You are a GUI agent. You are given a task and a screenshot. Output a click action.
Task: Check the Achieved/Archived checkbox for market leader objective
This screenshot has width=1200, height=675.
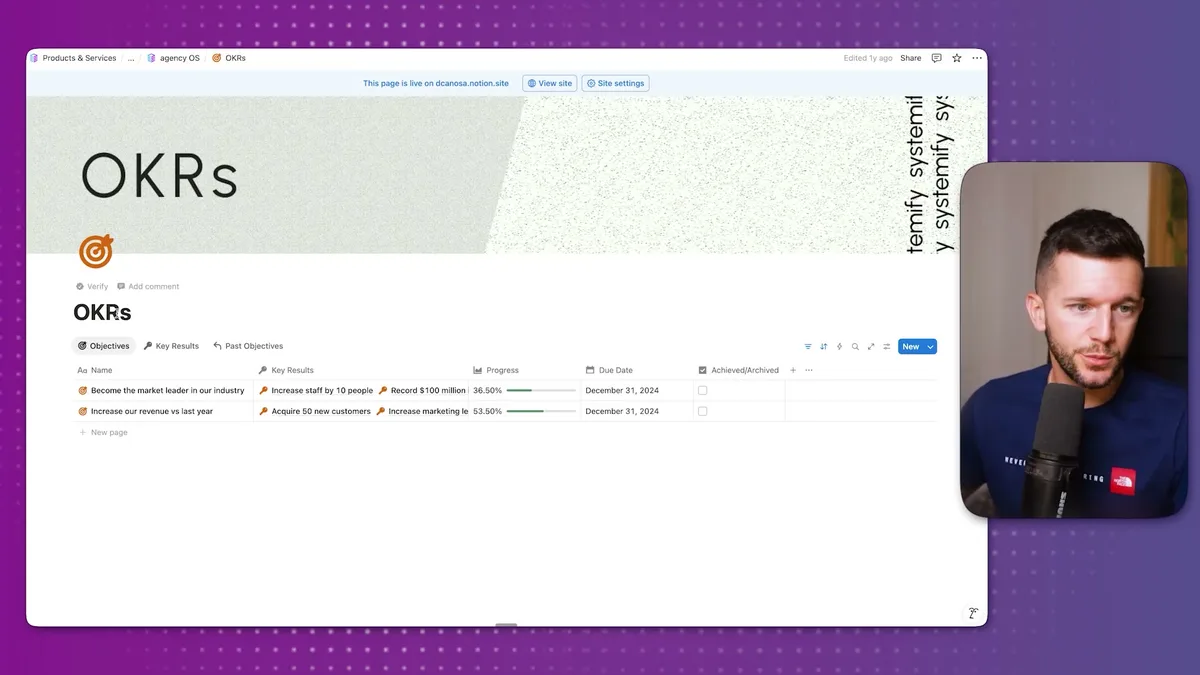(700, 390)
